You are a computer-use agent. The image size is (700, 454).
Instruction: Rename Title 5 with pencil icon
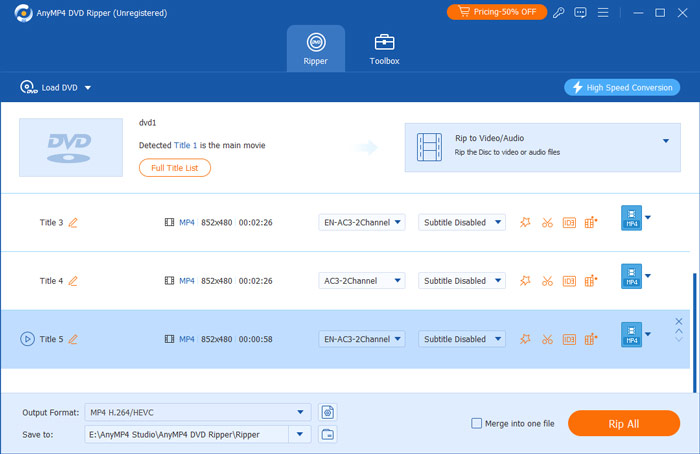tap(73, 339)
